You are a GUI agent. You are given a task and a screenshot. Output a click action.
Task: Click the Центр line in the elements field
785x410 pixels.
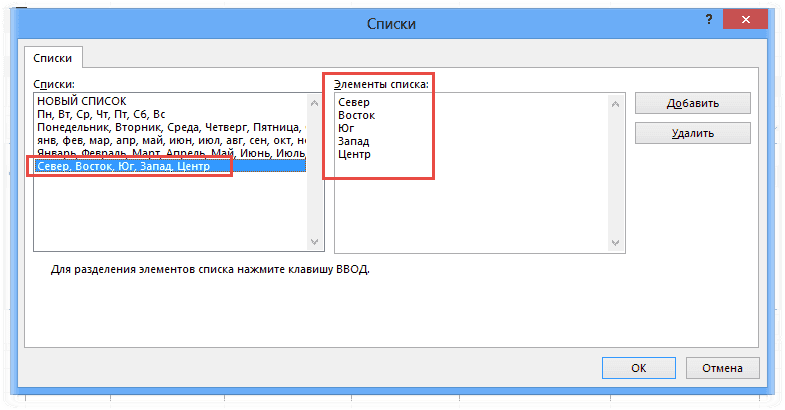click(x=355, y=155)
